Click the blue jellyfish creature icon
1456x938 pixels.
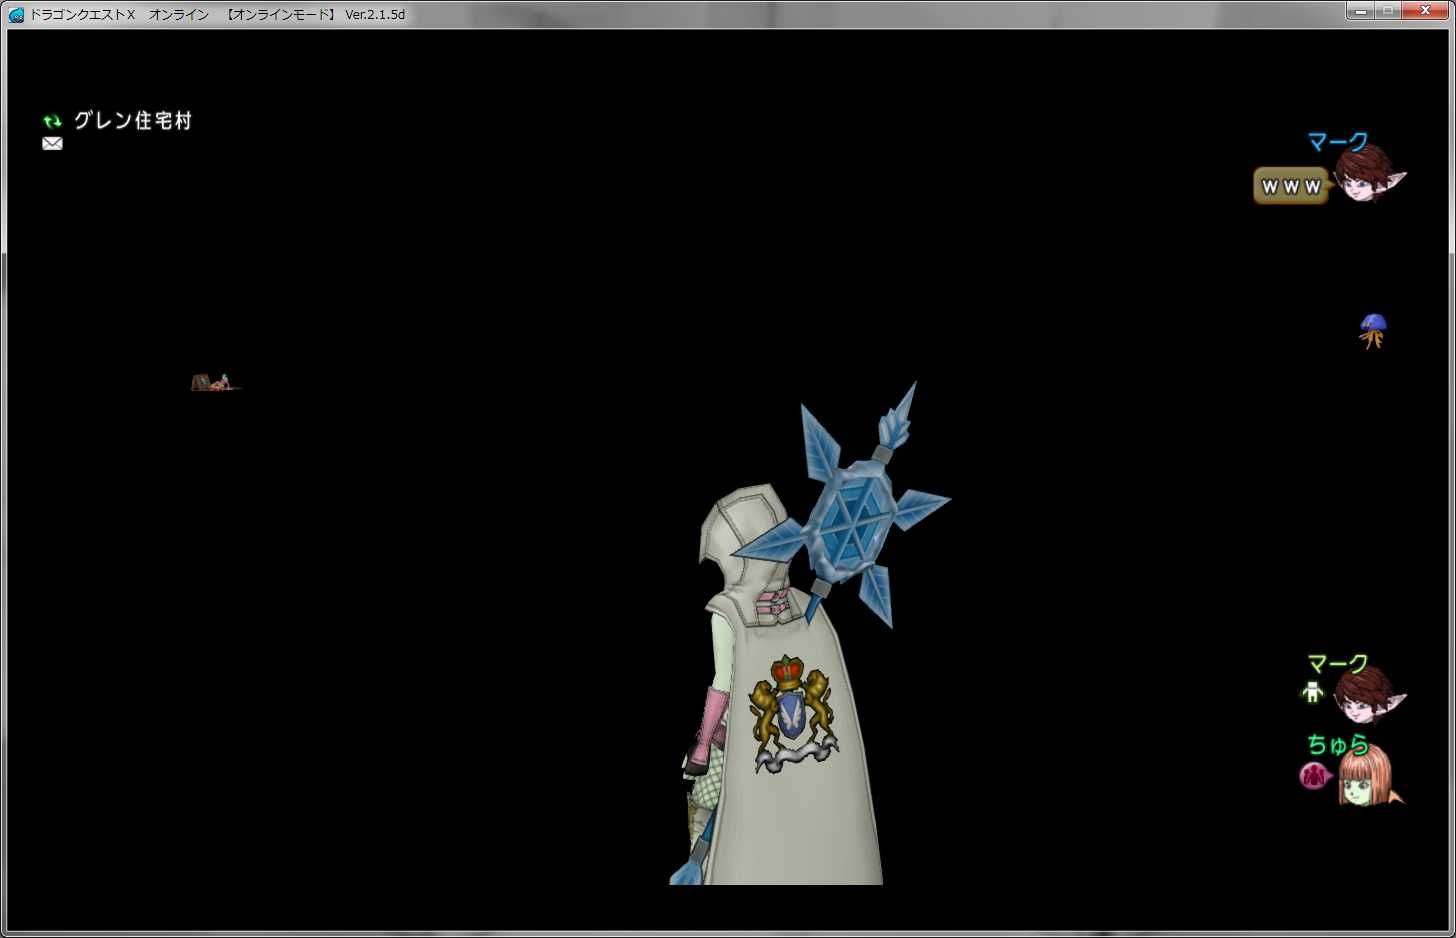(x=1373, y=331)
